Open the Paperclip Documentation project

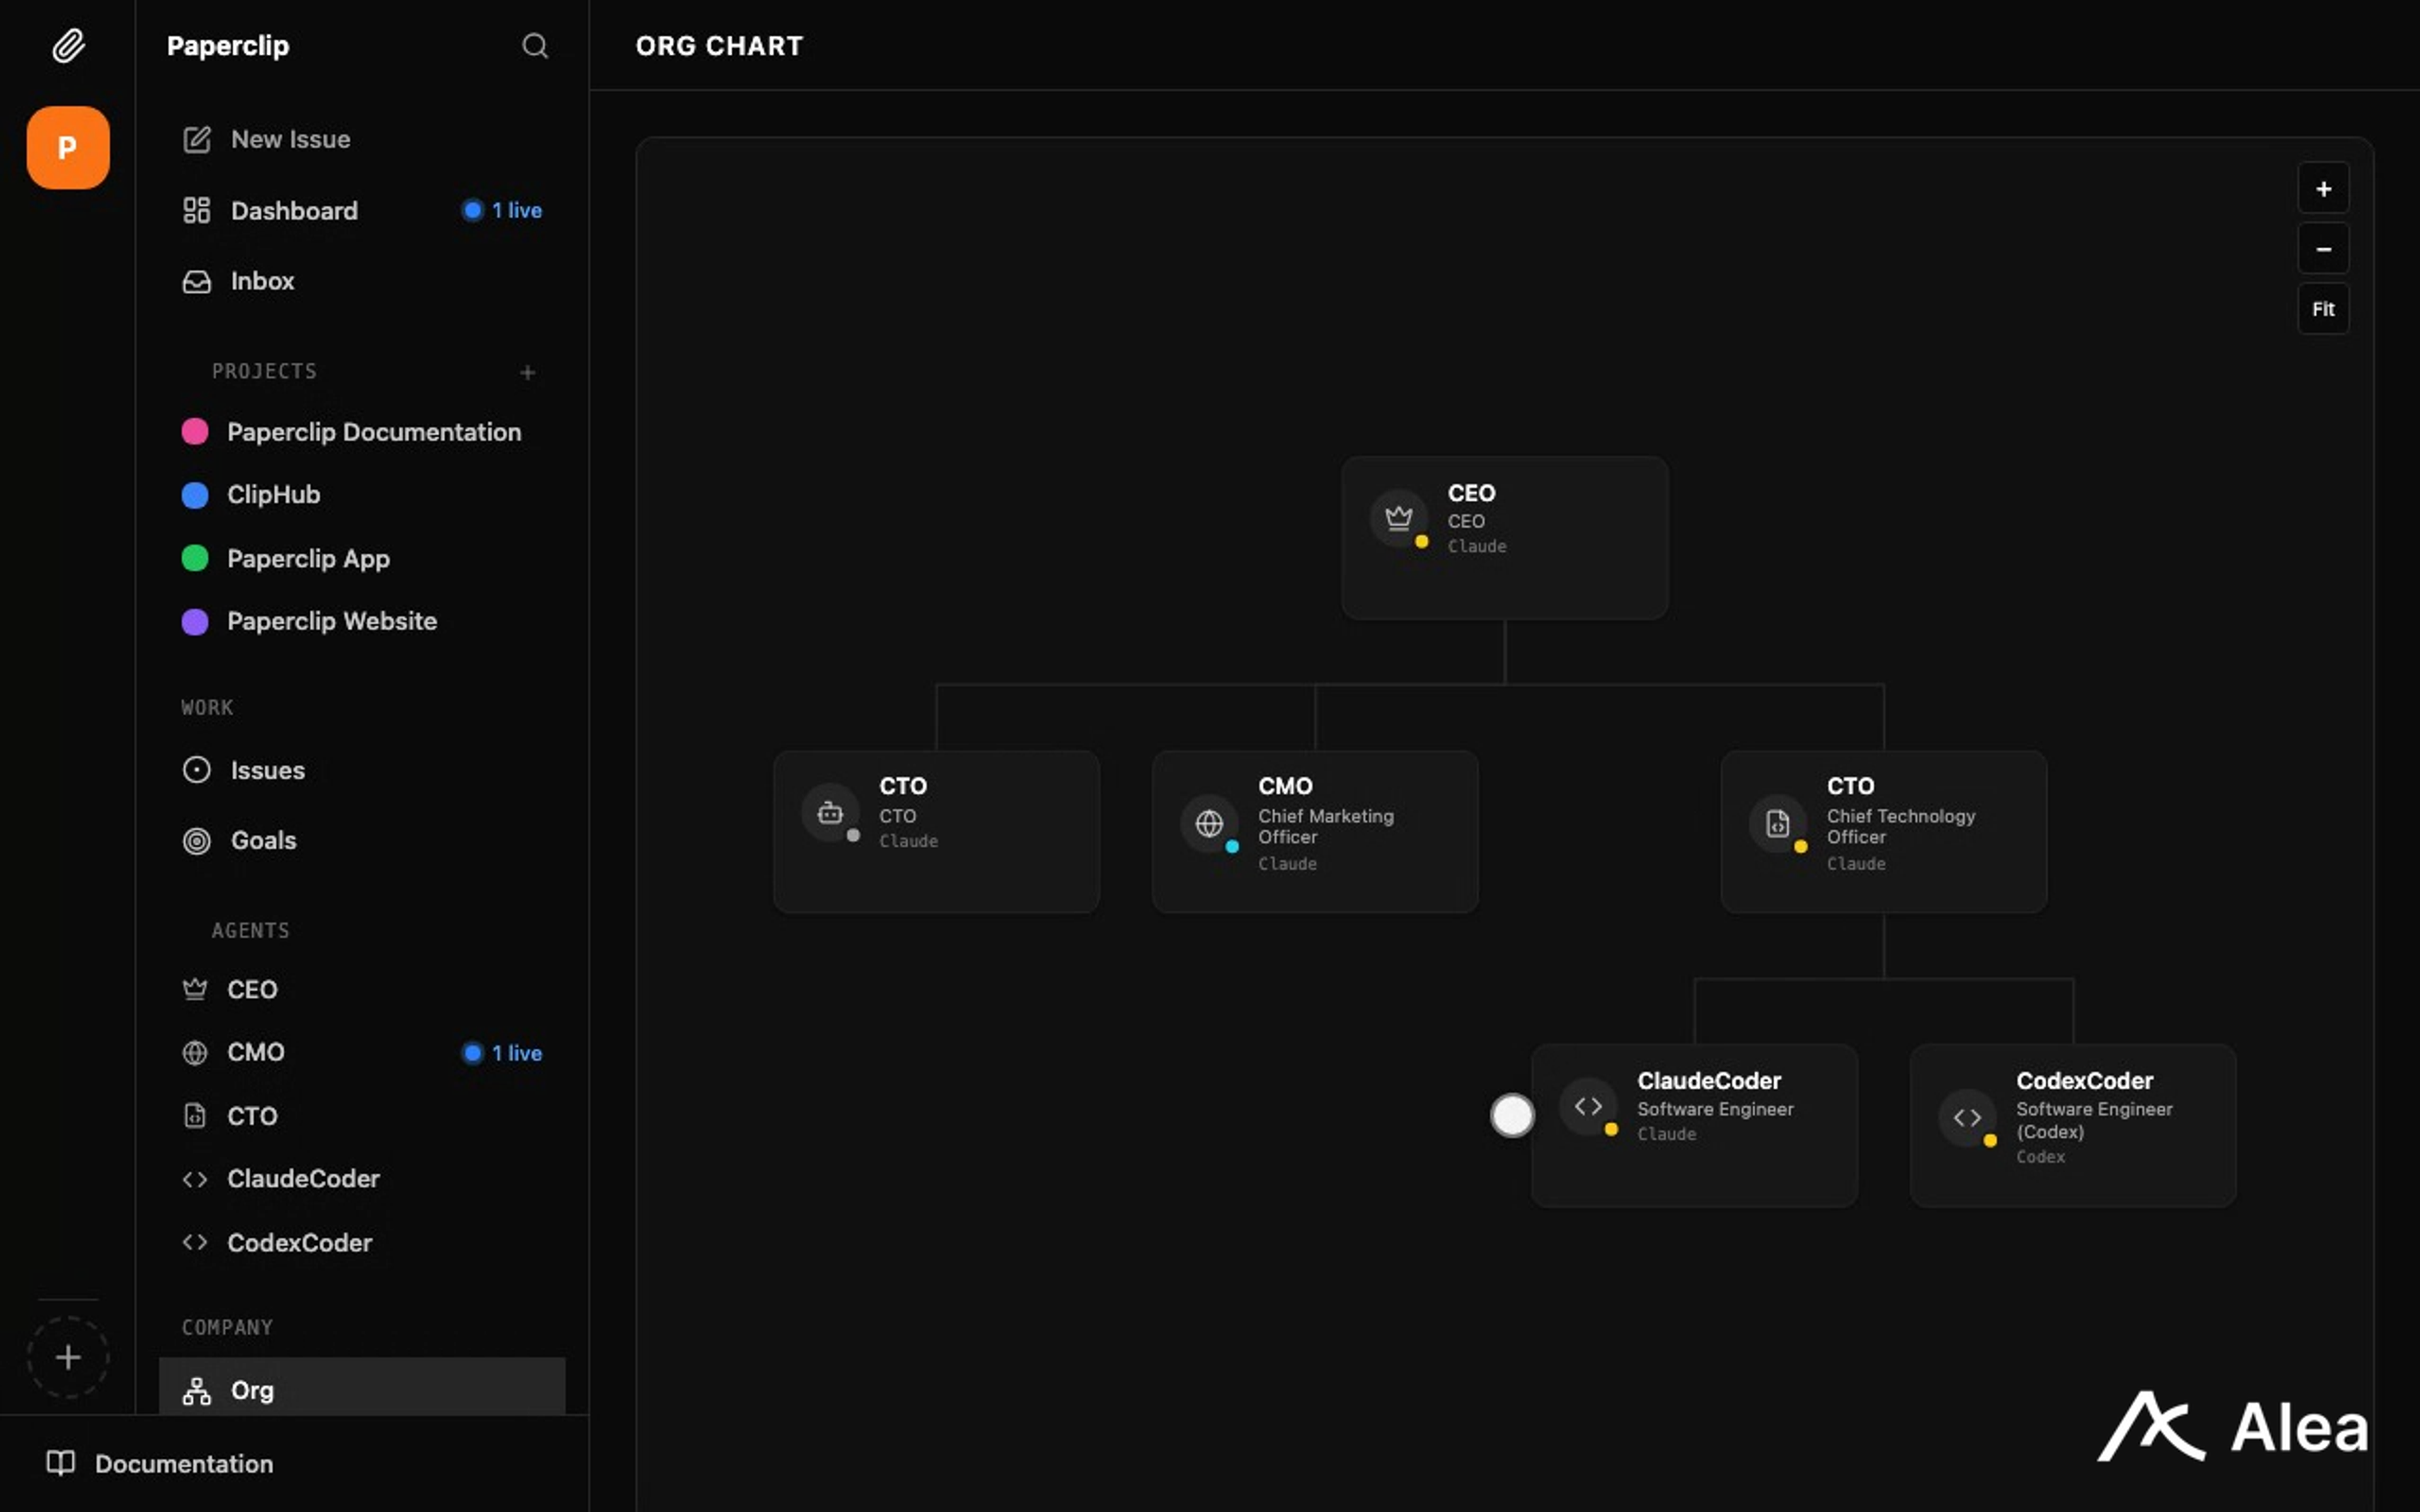(373, 432)
